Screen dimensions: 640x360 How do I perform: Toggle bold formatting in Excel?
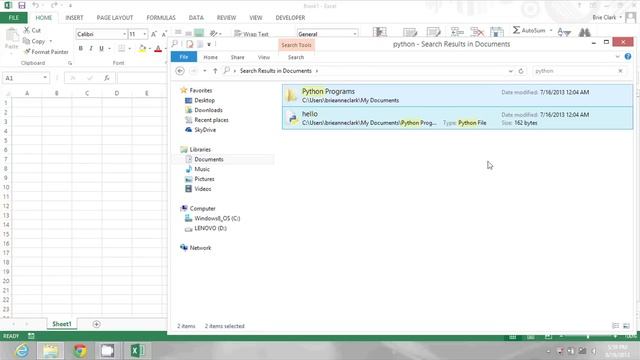click(x=80, y=49)
